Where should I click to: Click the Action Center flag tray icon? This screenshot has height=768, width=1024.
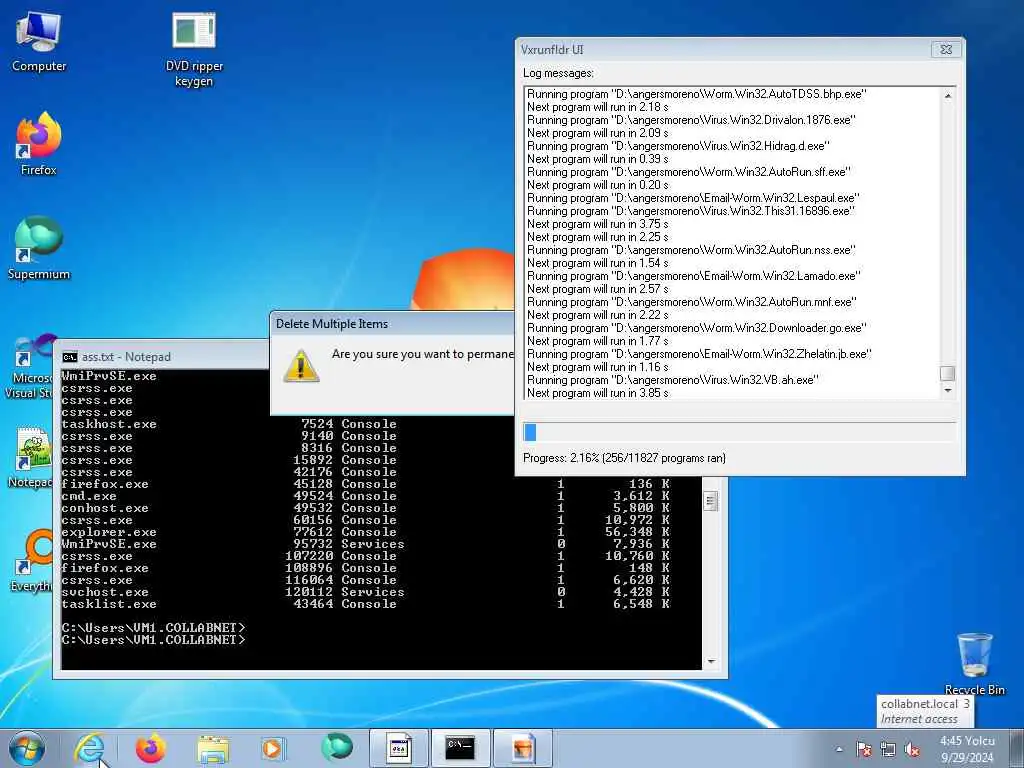coord(864,750)
